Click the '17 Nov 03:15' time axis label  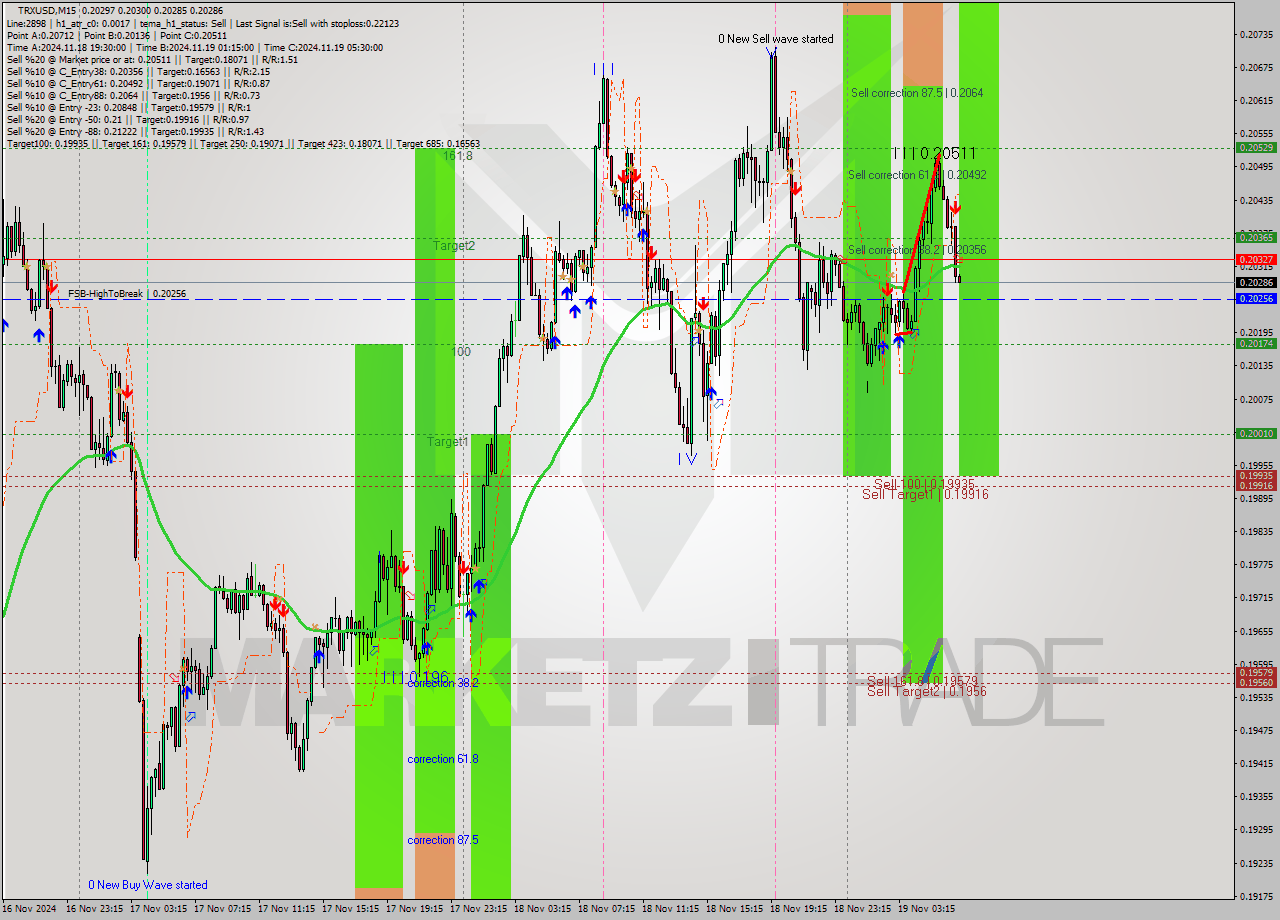[x=159, y=909]
